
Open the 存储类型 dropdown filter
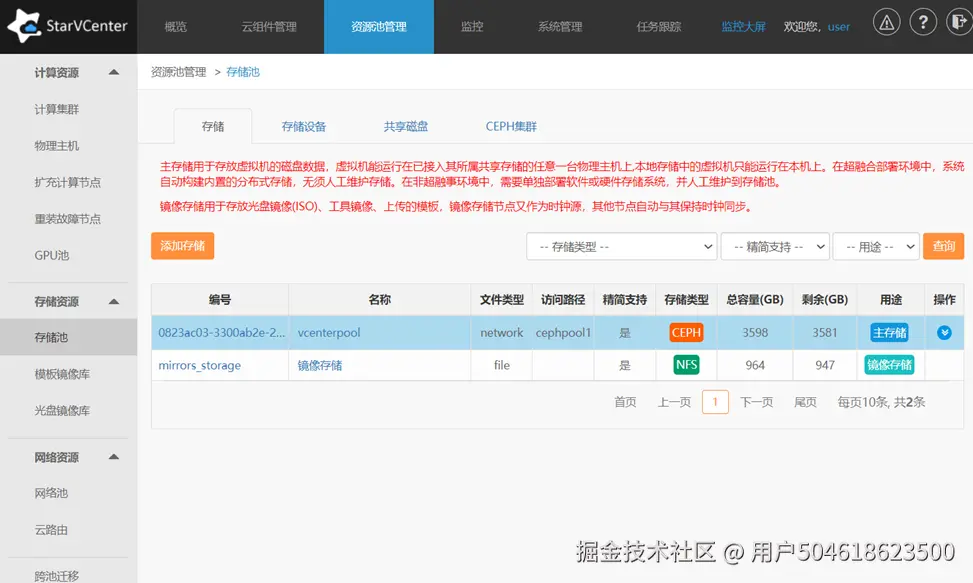(622, 246)
